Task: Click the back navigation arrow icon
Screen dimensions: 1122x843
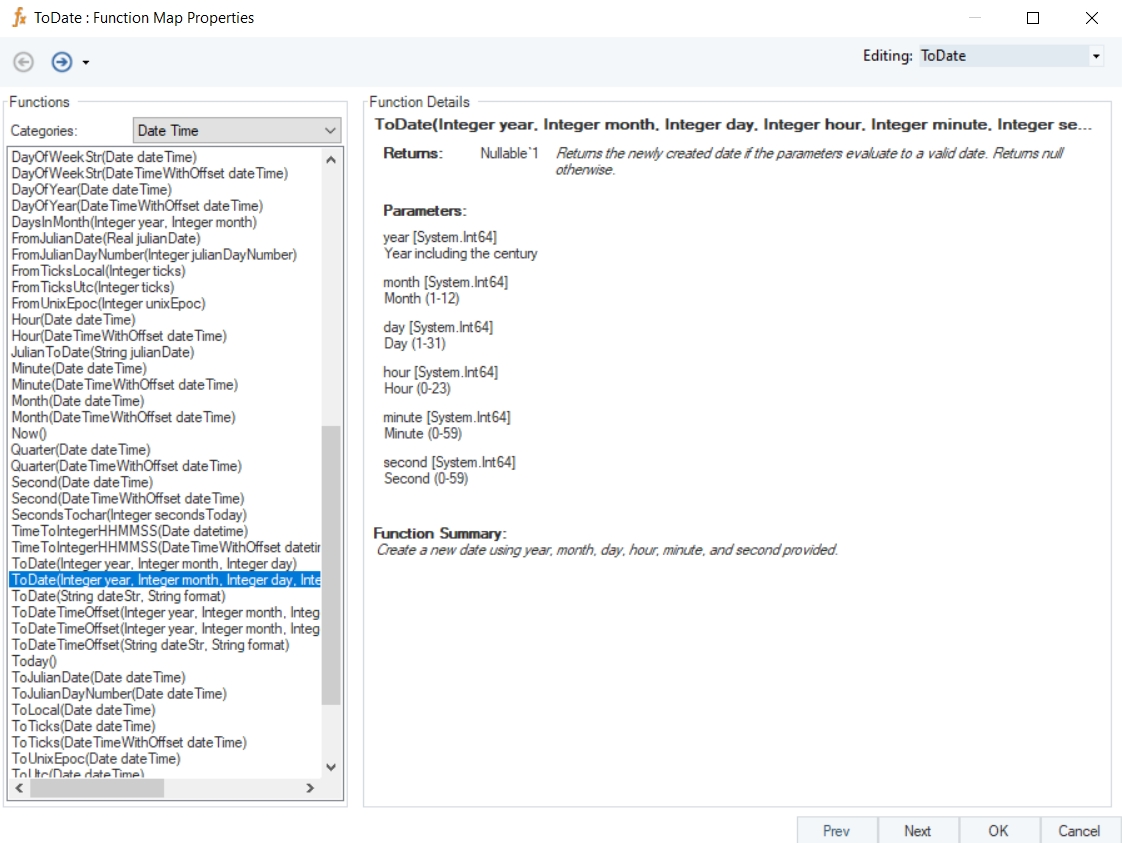Action: [x=23, y=62]
